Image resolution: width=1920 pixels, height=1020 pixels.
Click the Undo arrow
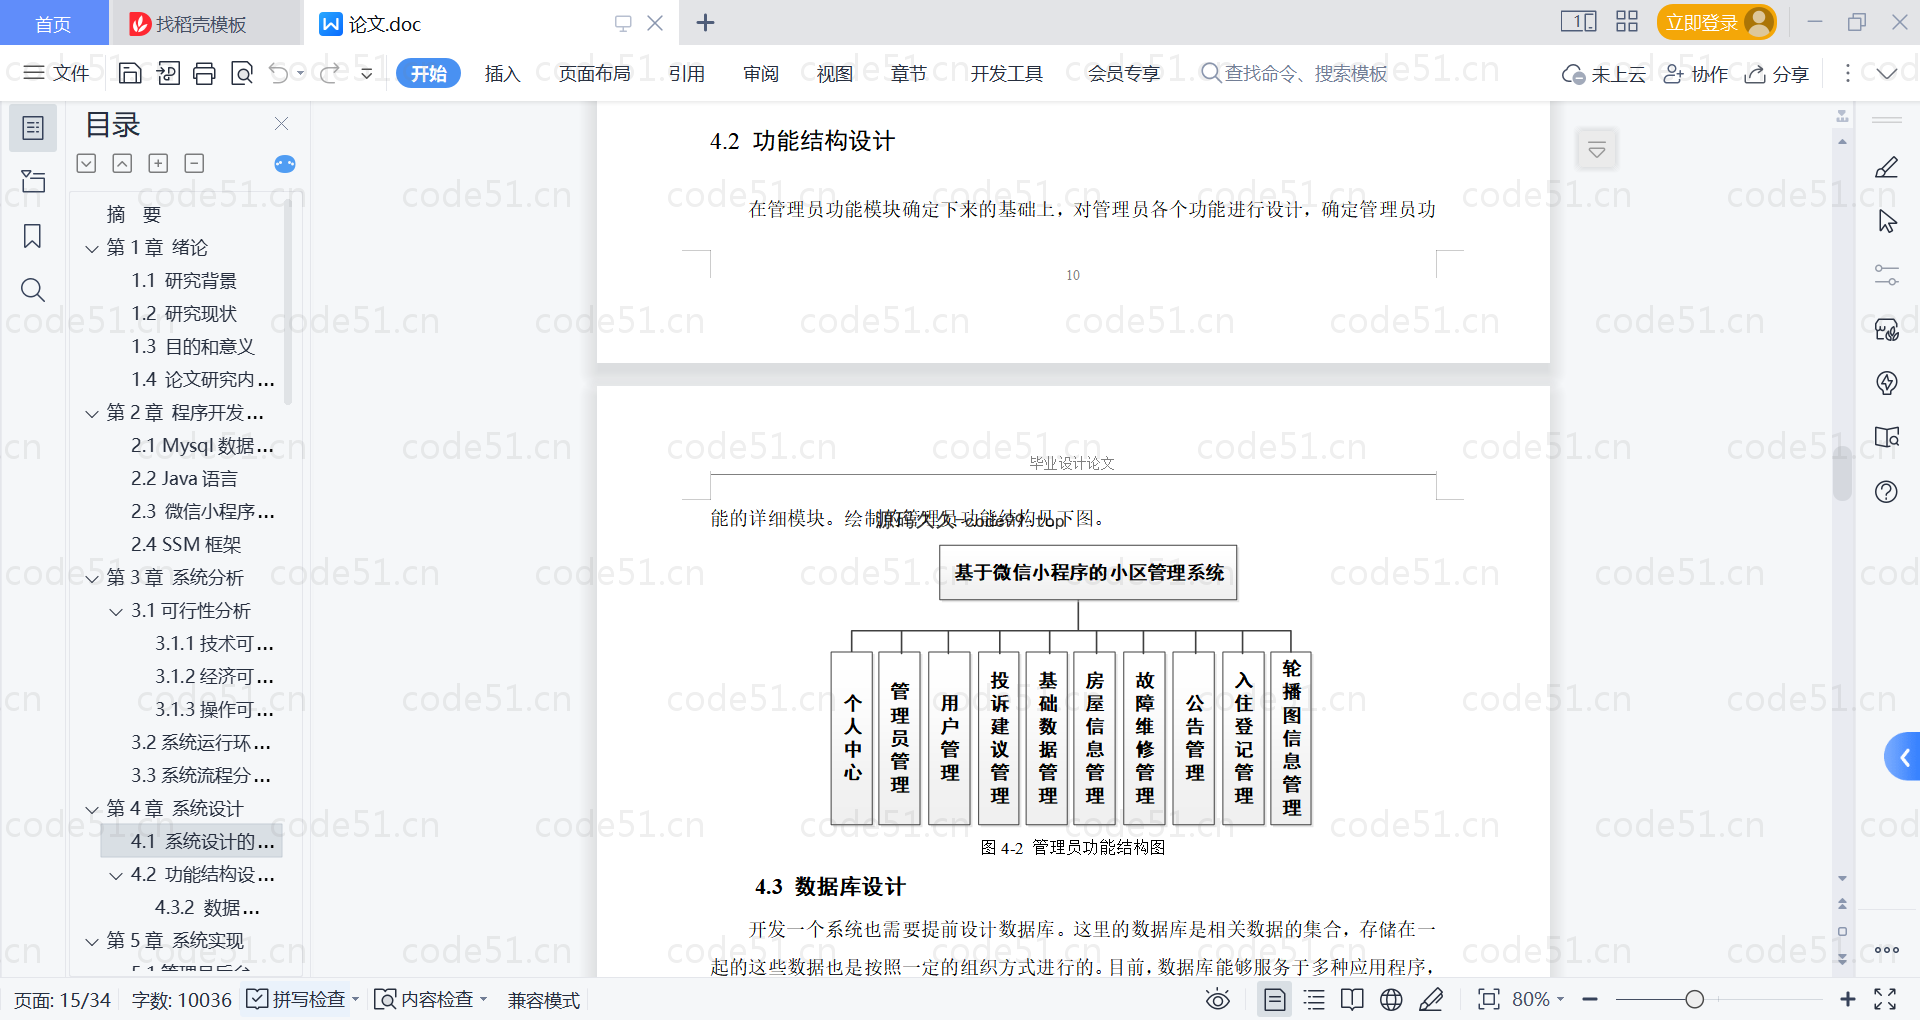pos(279,73)
